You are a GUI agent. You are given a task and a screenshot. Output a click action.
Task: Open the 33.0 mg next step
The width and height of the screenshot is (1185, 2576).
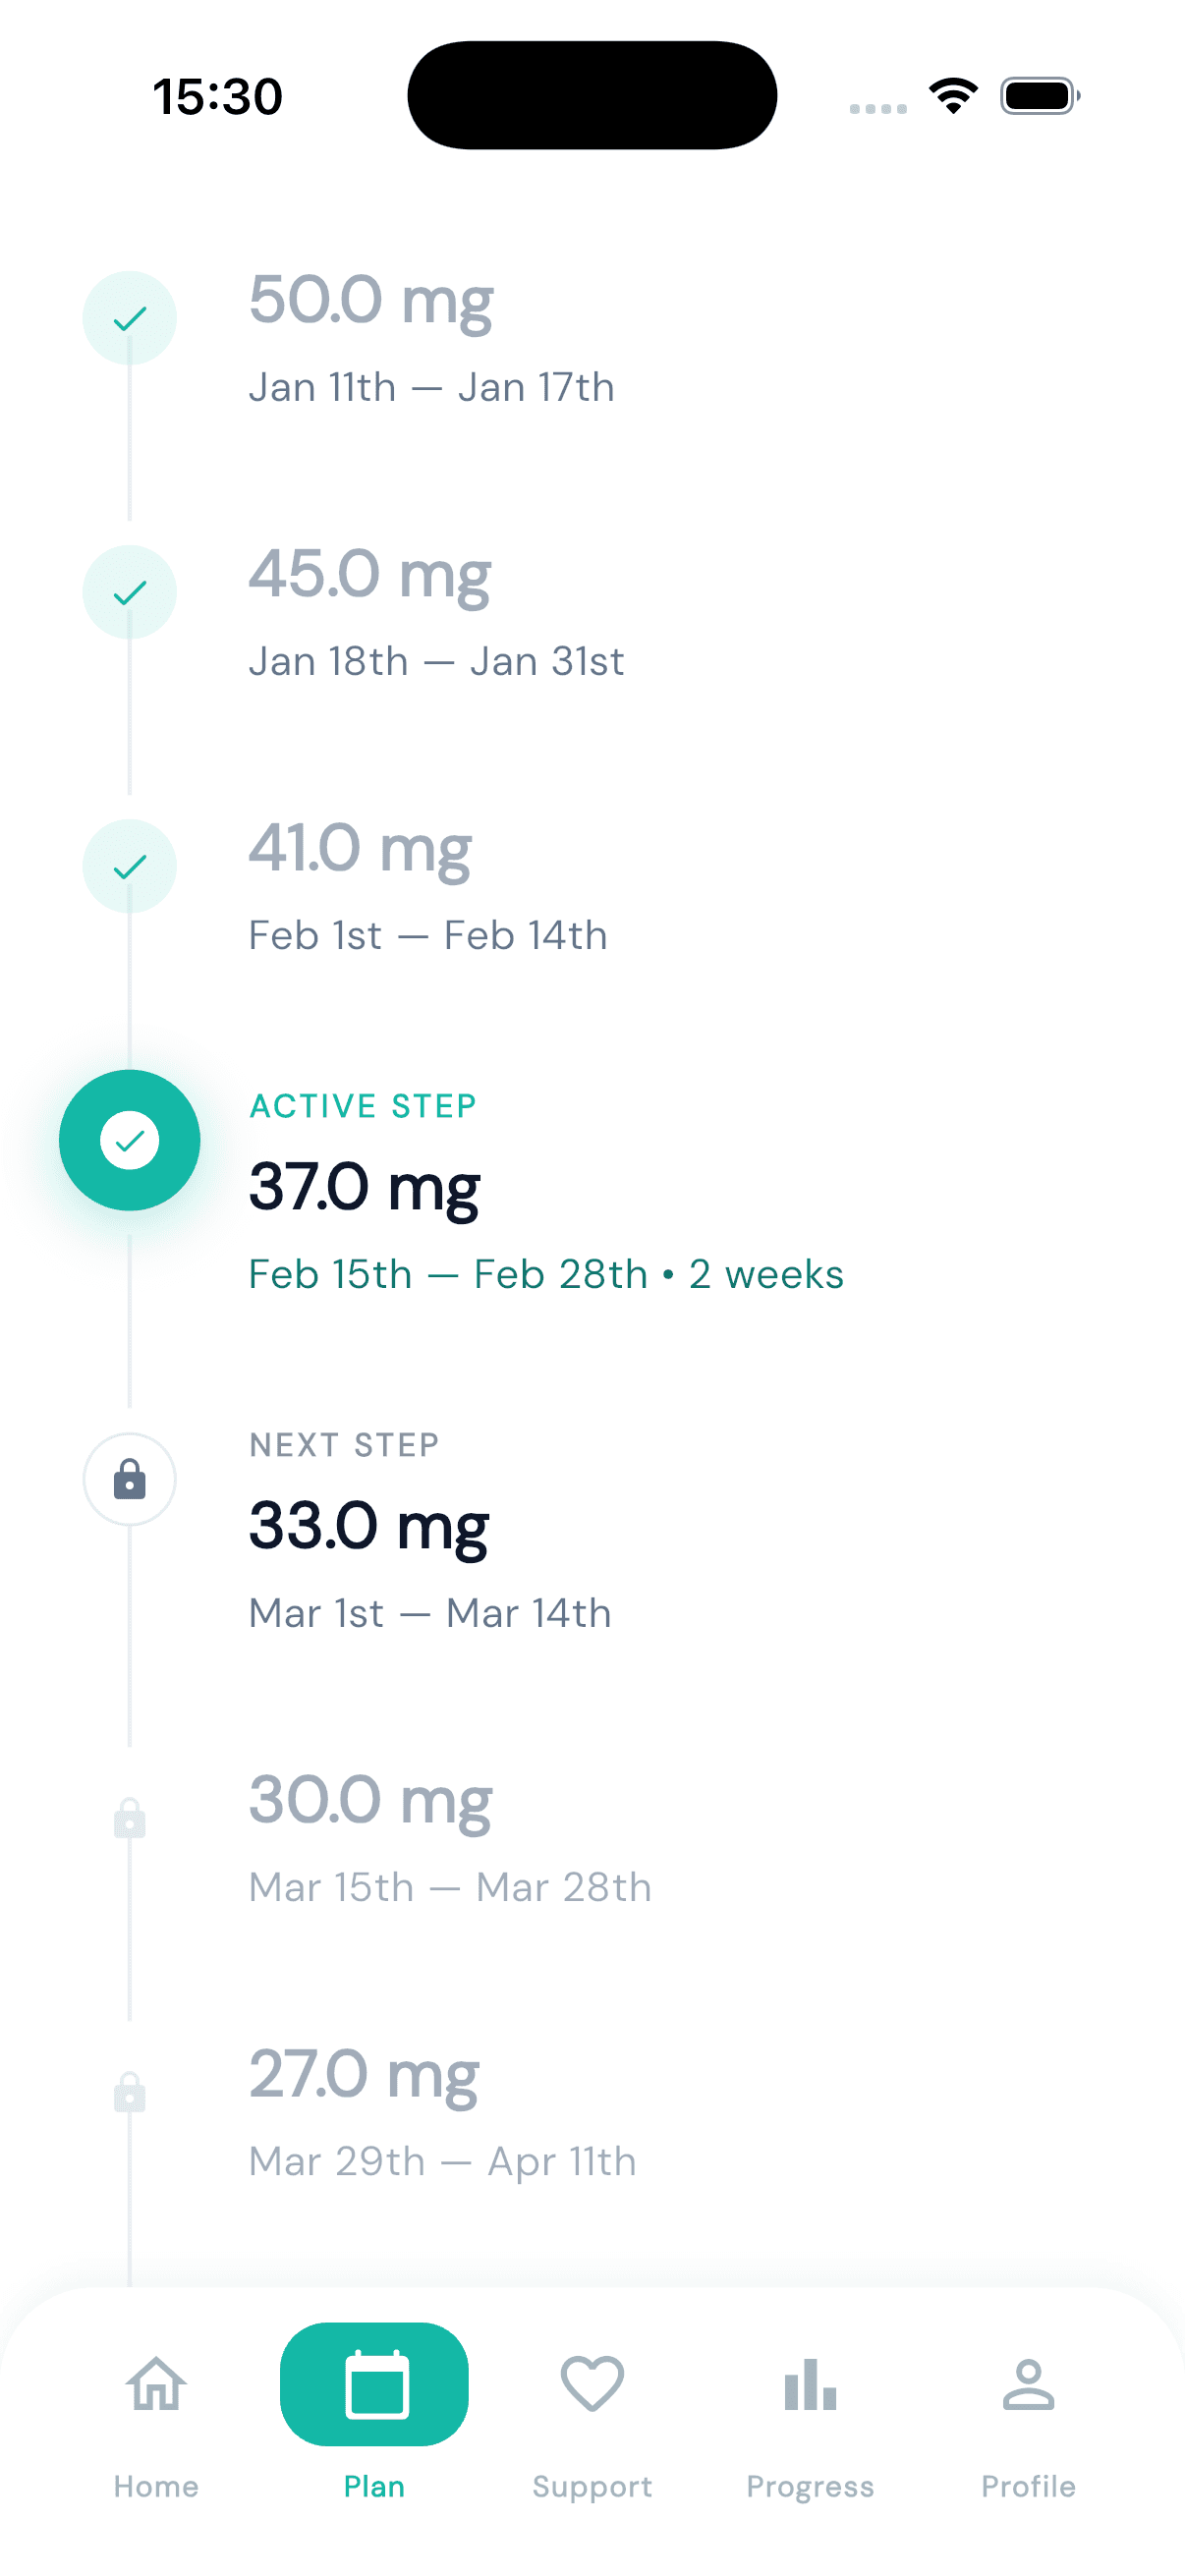click(368, 1526)
